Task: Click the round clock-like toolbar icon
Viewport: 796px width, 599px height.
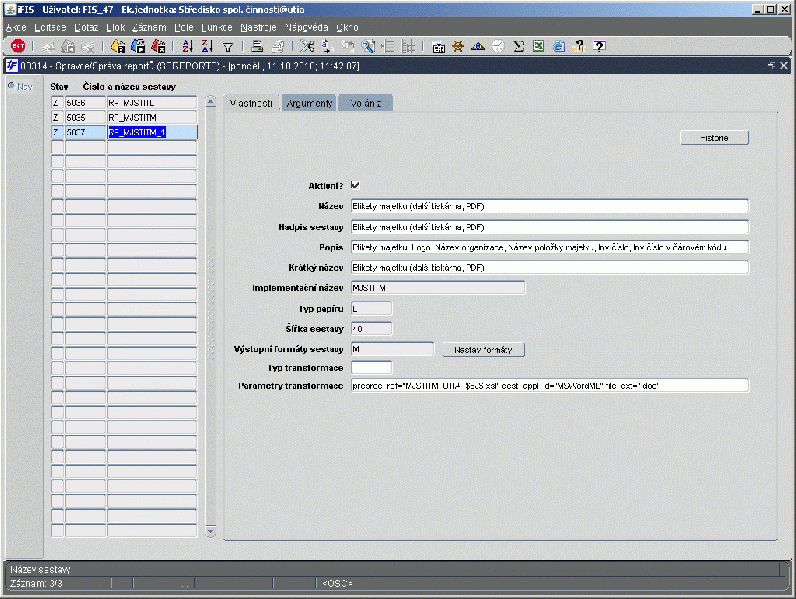Action: point(498,46)
